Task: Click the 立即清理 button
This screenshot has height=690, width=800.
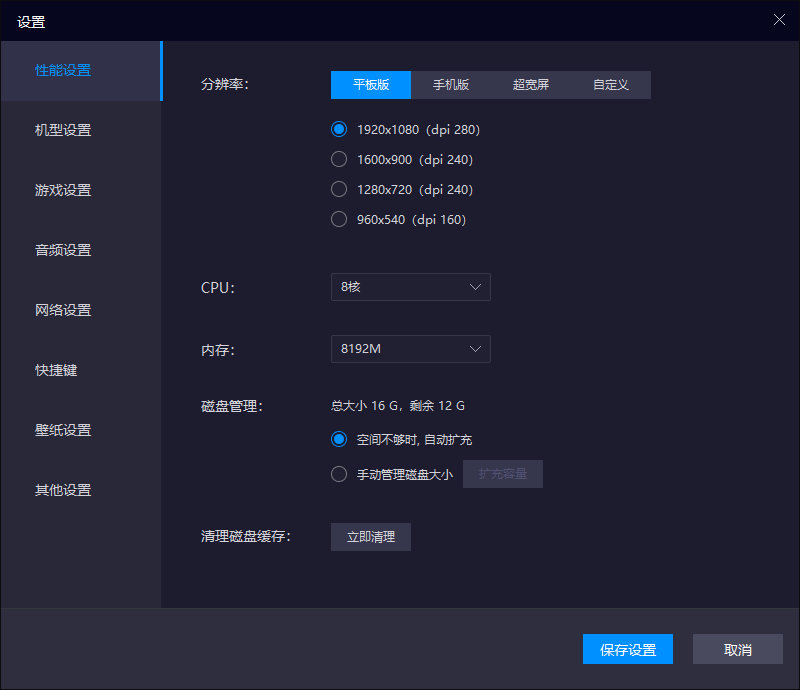Action: pos(371,537)
